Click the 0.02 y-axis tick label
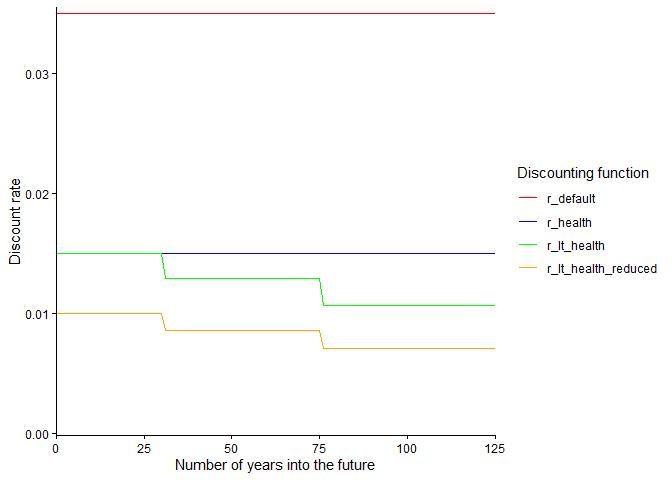This screenshot has height=480, width=672. [x=37, y=194]
